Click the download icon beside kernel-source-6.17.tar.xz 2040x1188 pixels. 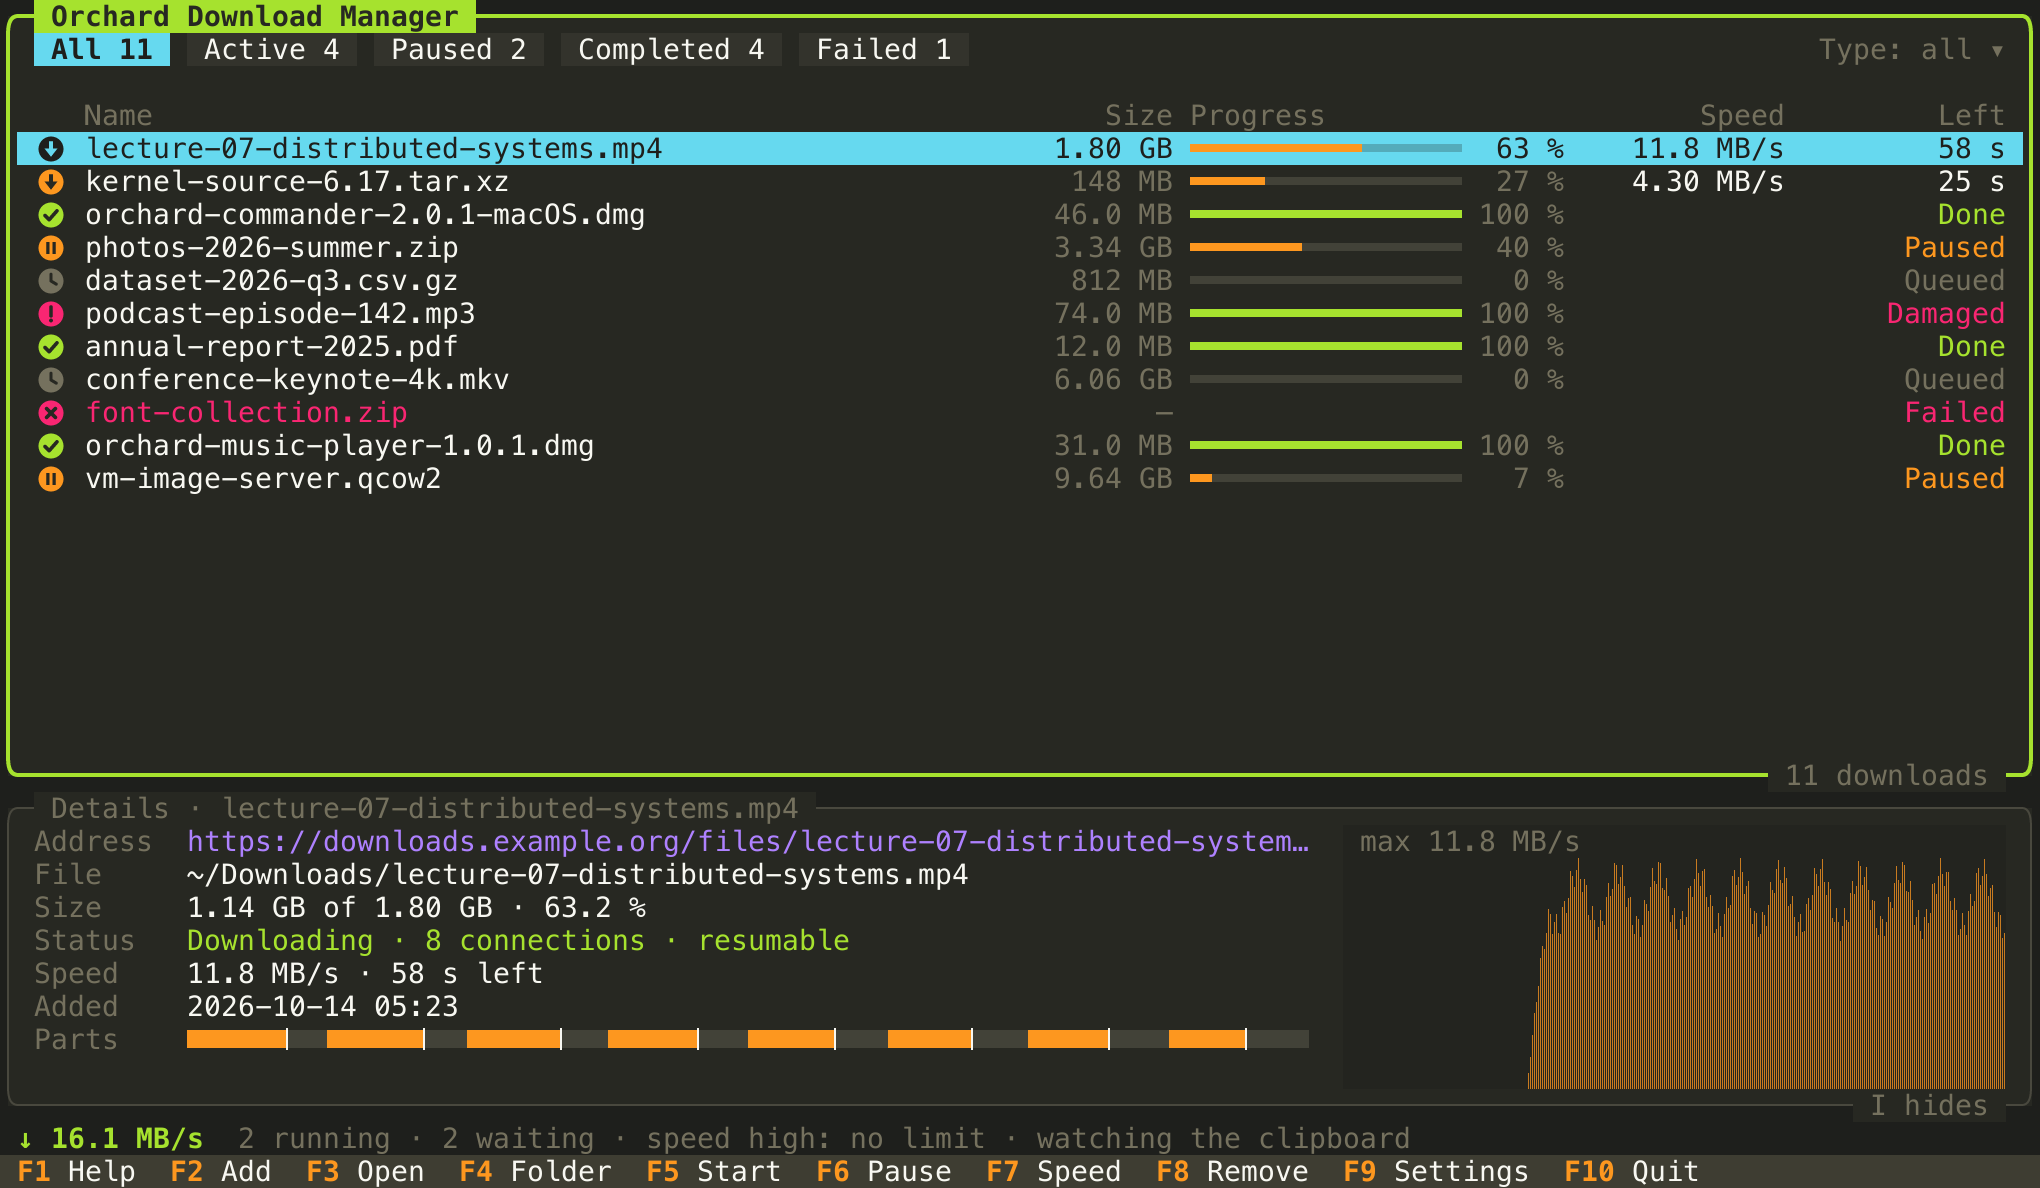[51, 182]
